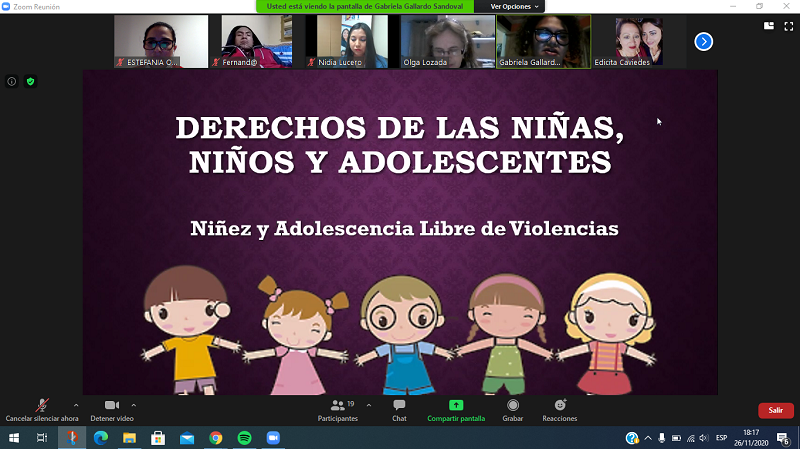Expand audio options arrow beside microphone

pos(76,405)
